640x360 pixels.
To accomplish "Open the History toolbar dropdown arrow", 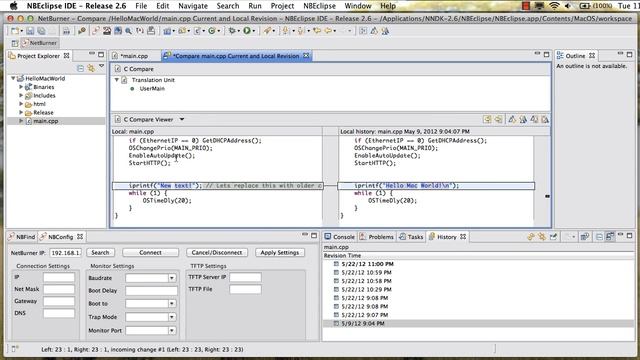I will 573,237.
